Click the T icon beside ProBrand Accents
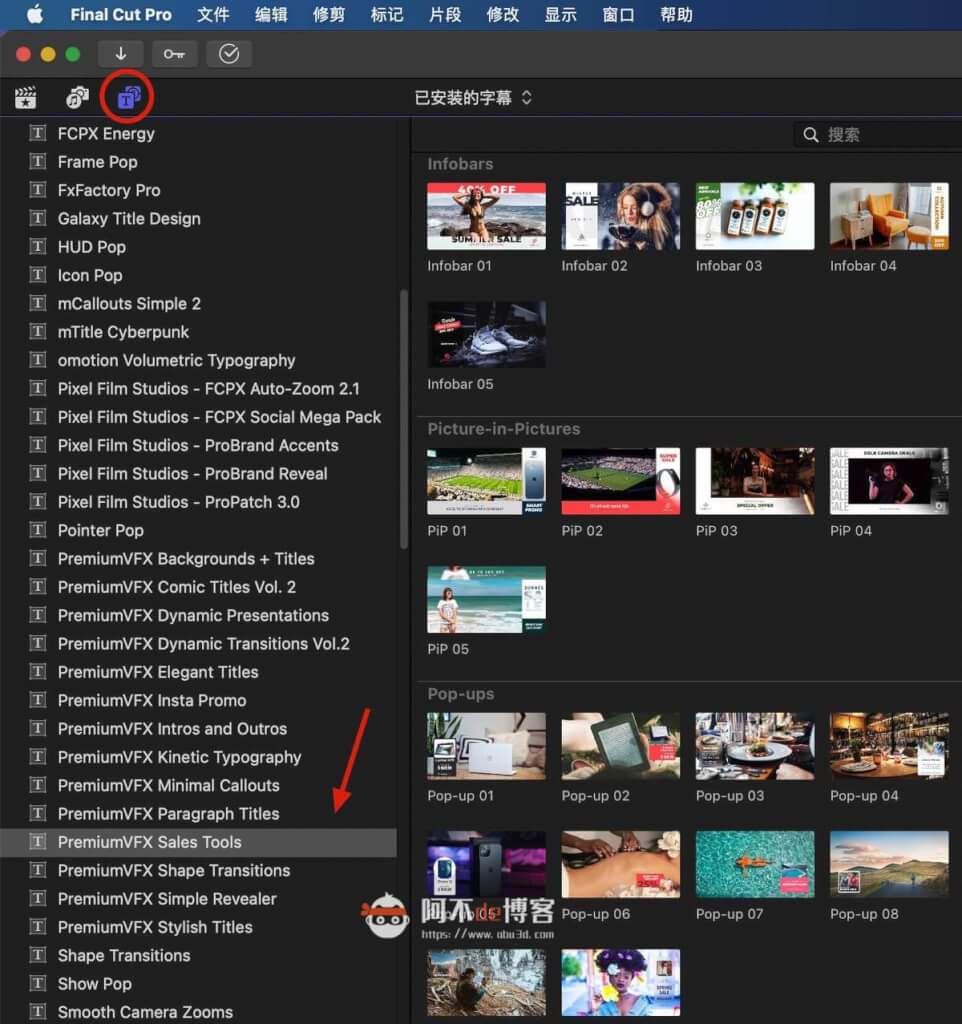Viewport: 962px width, 1024px height. [38, 445]
